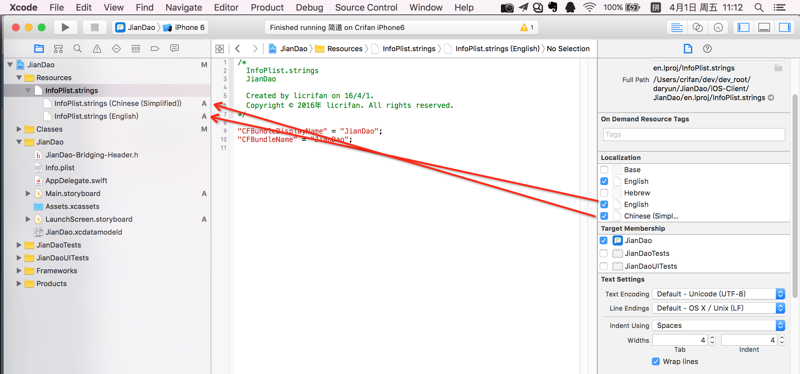Viewport: 800px width, 374px height.
Task: Run the app with the Play button
Action: tap(65, 28)
